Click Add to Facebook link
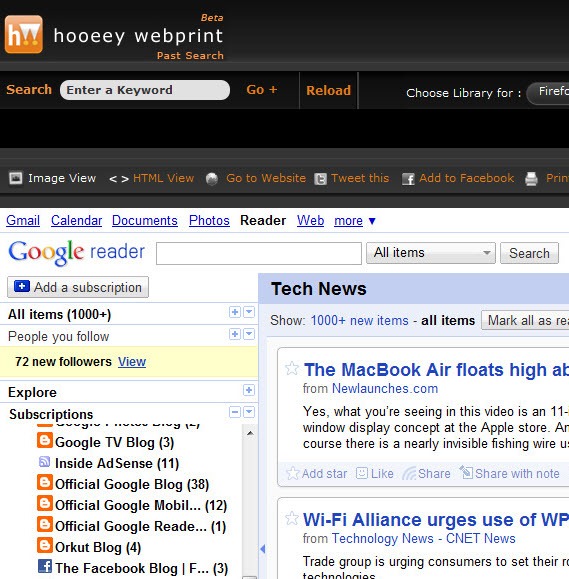Viewport: 569px width, 579px height. (467, 178)
